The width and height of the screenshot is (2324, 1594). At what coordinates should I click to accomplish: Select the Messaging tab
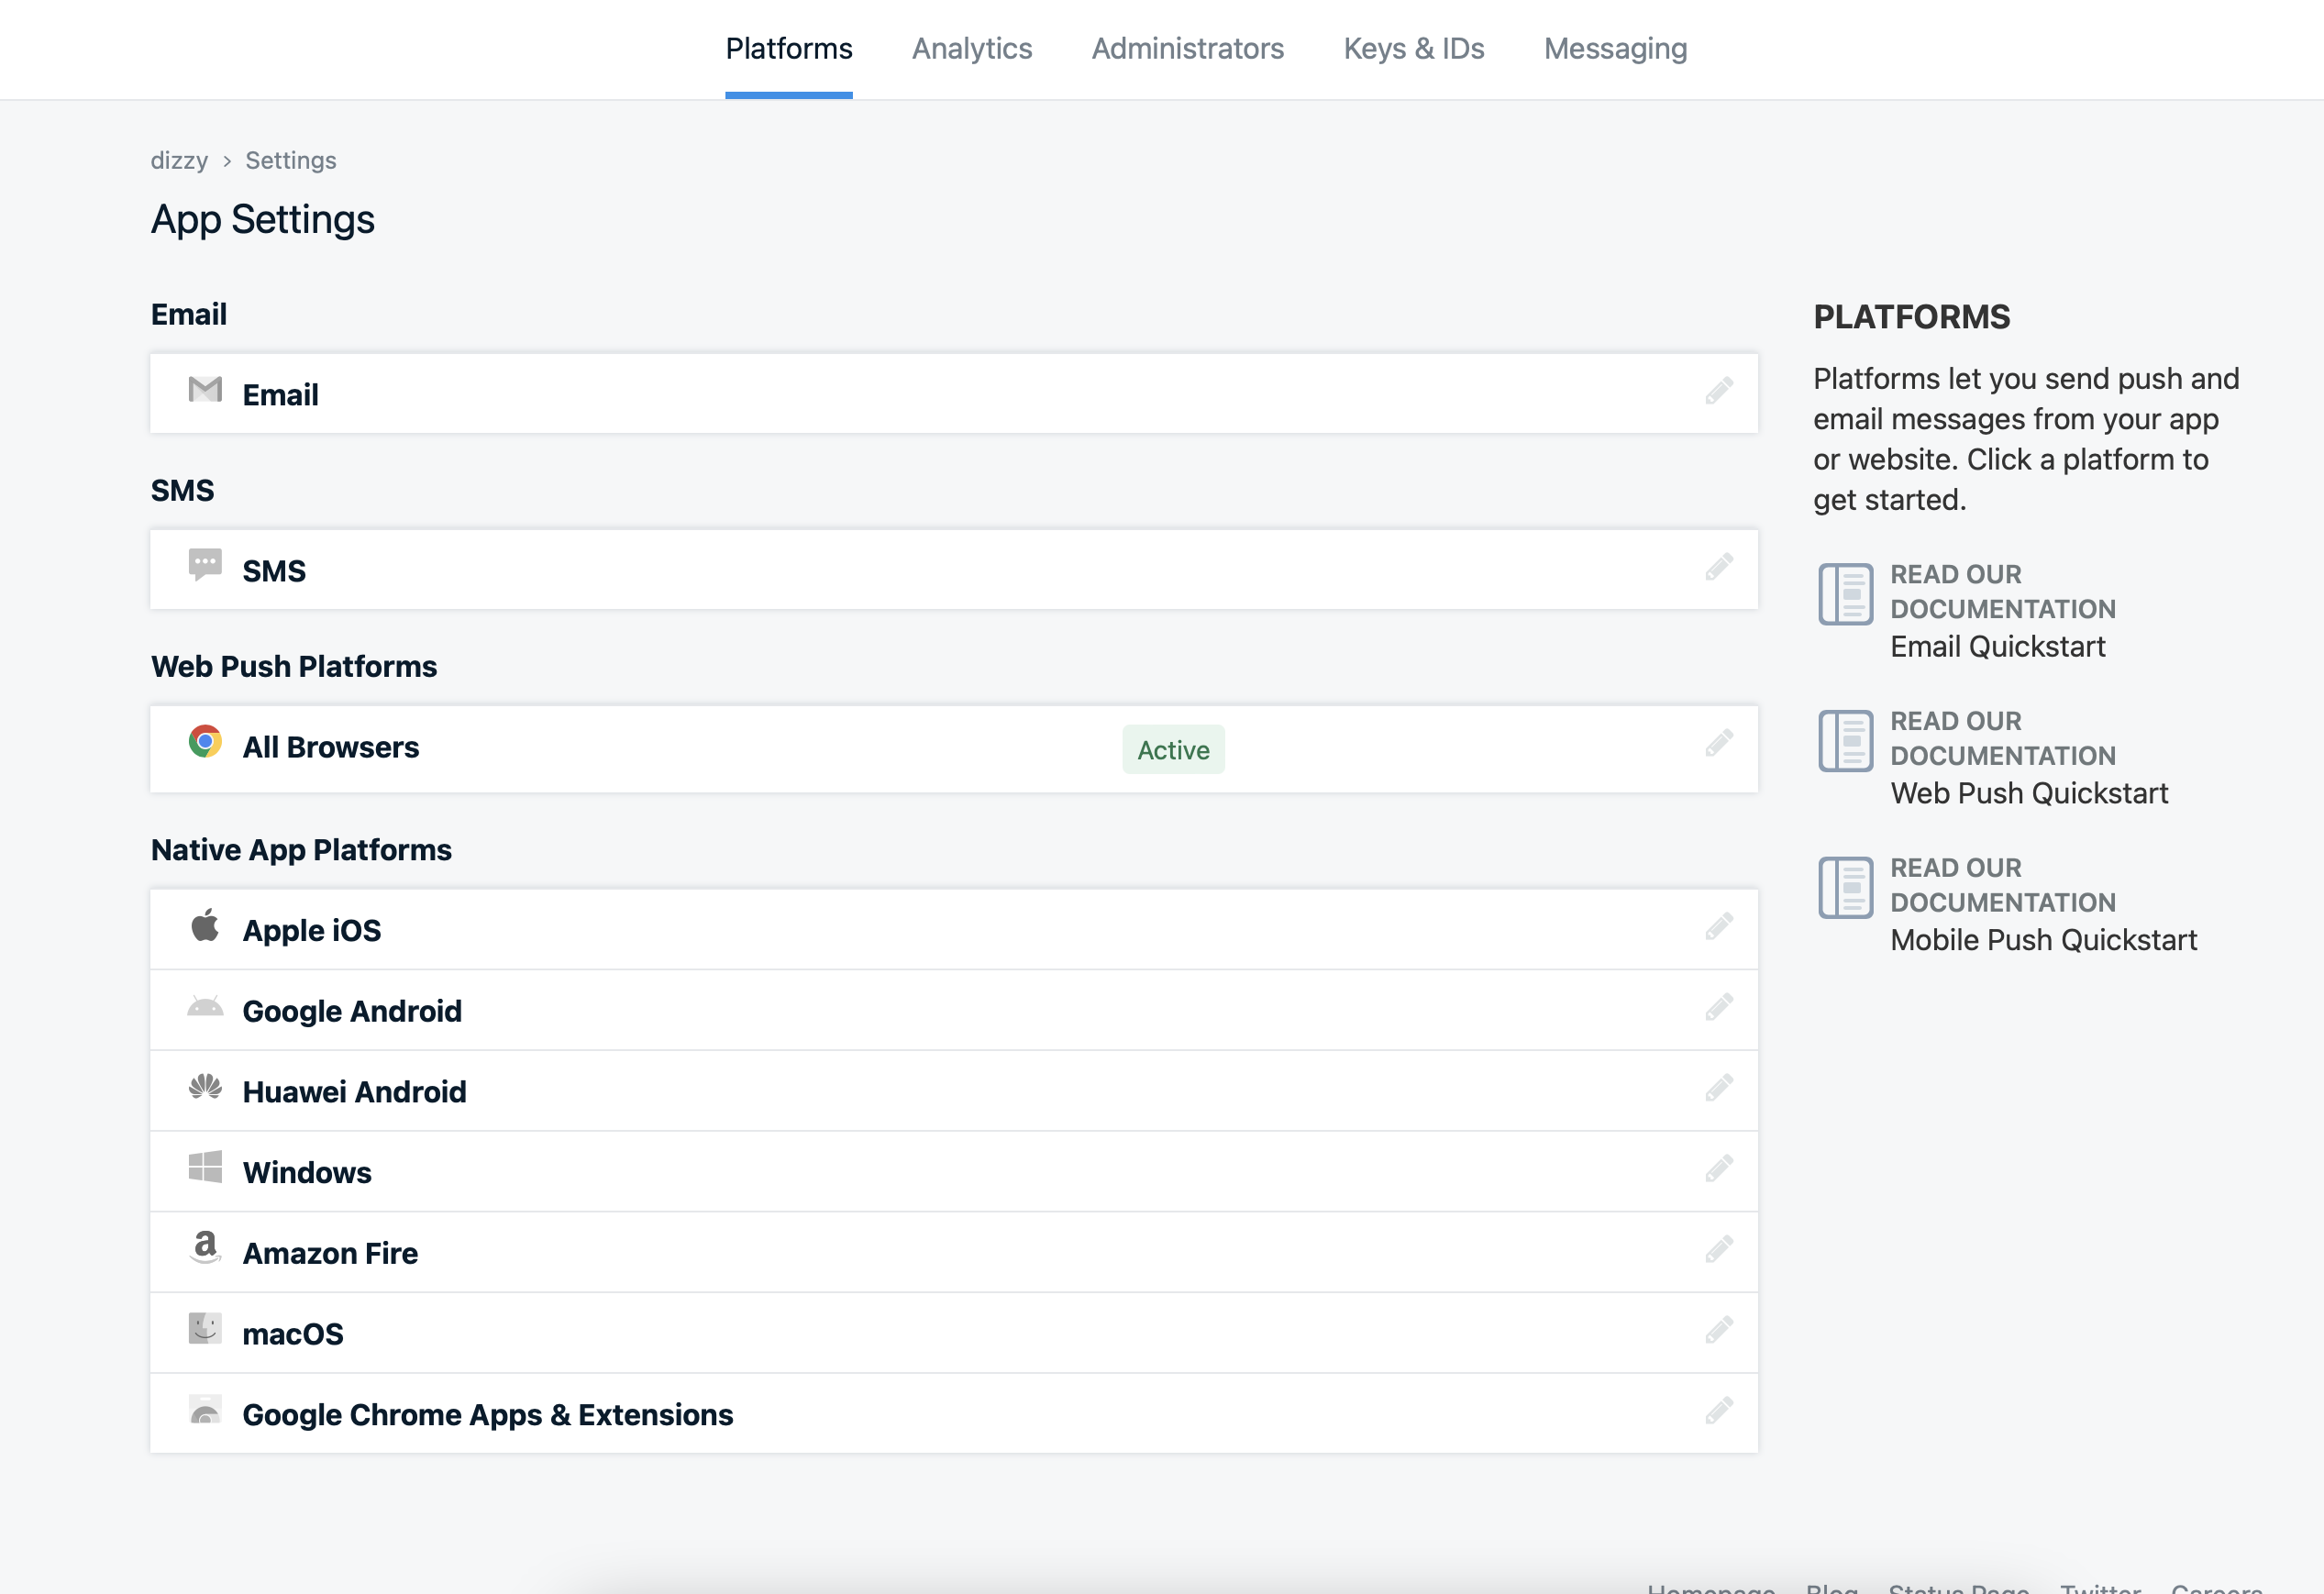(1615, 49)
